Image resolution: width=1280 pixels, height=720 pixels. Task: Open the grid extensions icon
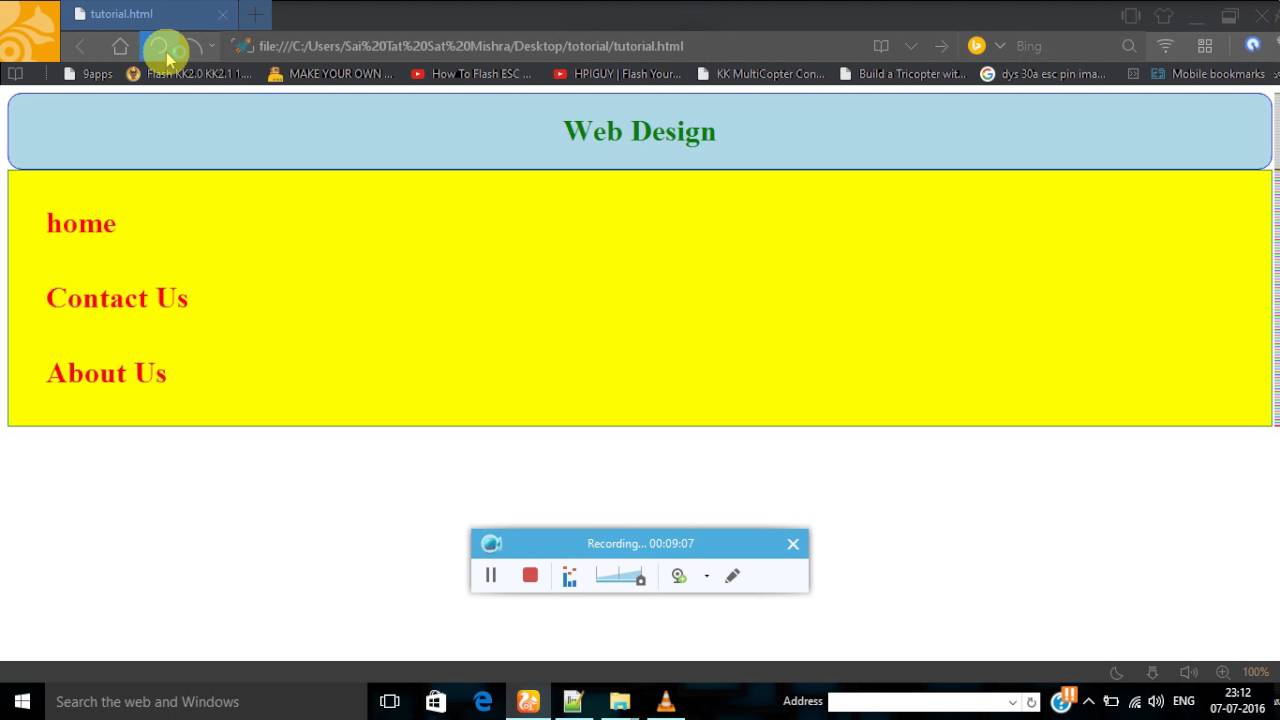[x=1205, y=46]
